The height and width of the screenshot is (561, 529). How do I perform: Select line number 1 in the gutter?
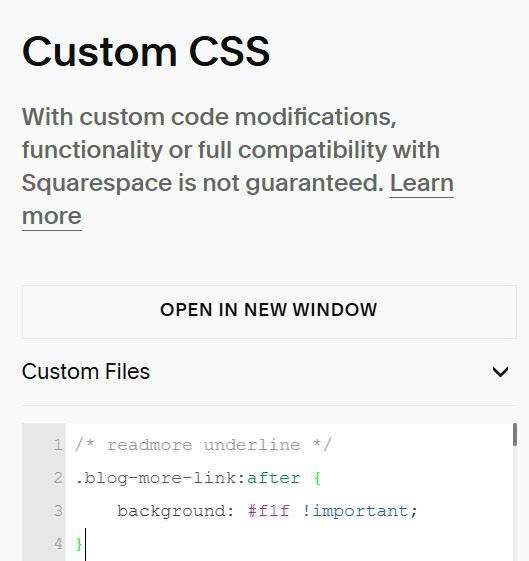pos(58,445)
